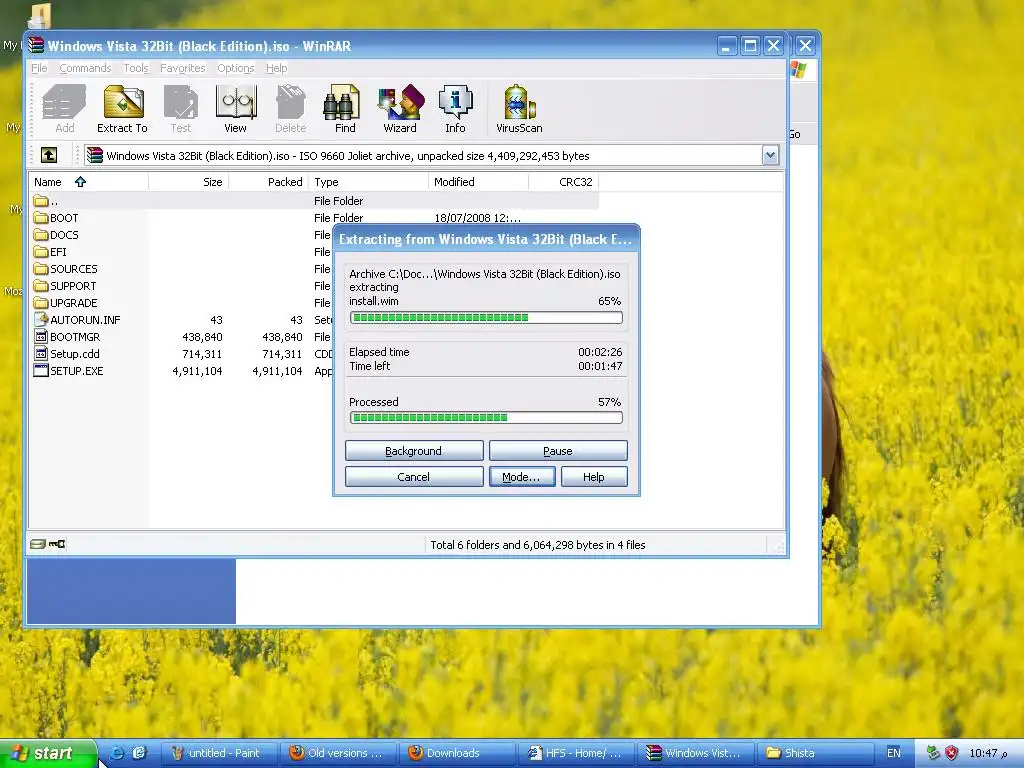The image size is (1024, 768).
Task: Click the Mode... button
Action: click(x=522, y=477)
